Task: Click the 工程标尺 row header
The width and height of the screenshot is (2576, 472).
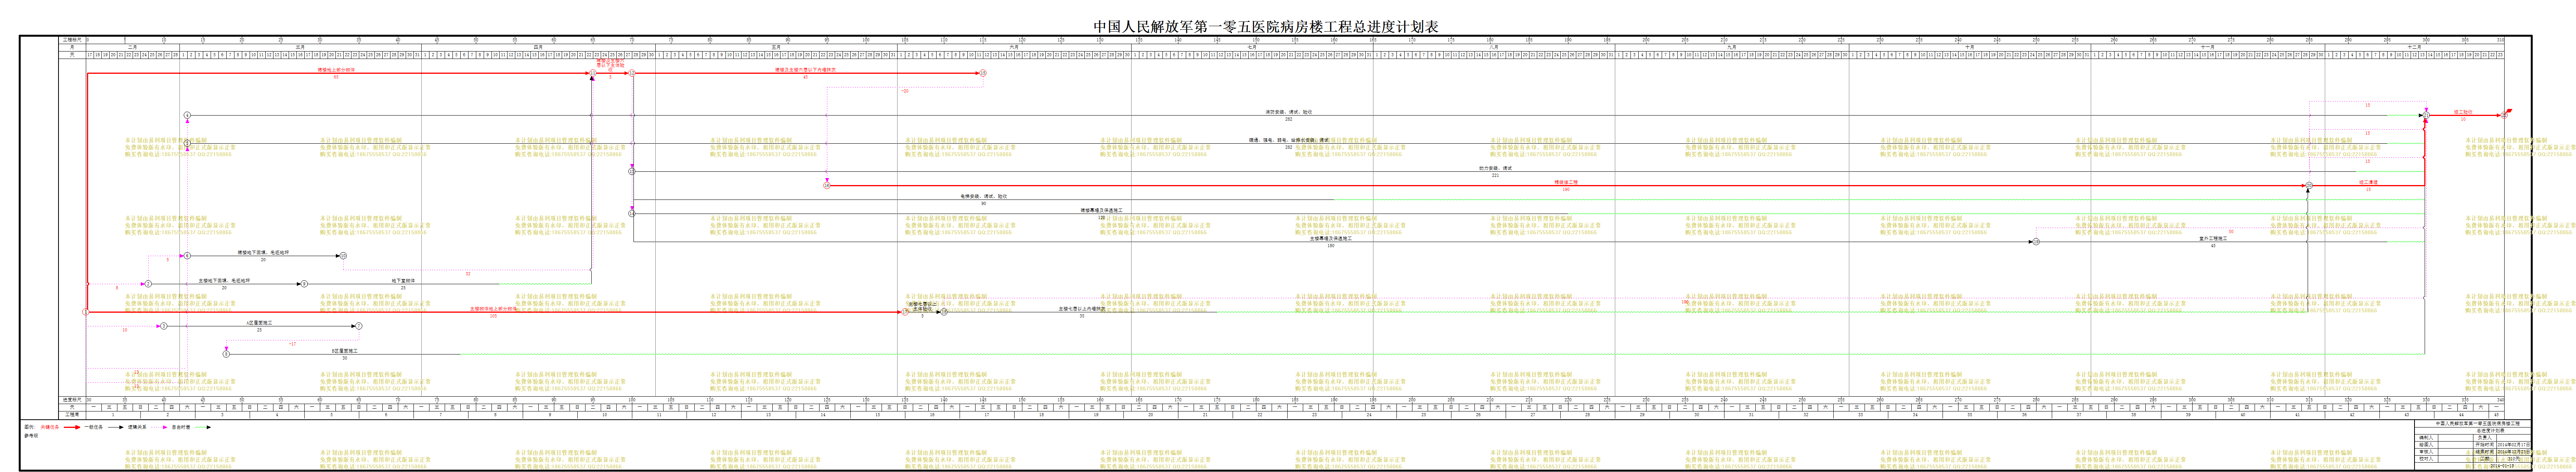Action: pyautogui.click(x=72, y=39)
